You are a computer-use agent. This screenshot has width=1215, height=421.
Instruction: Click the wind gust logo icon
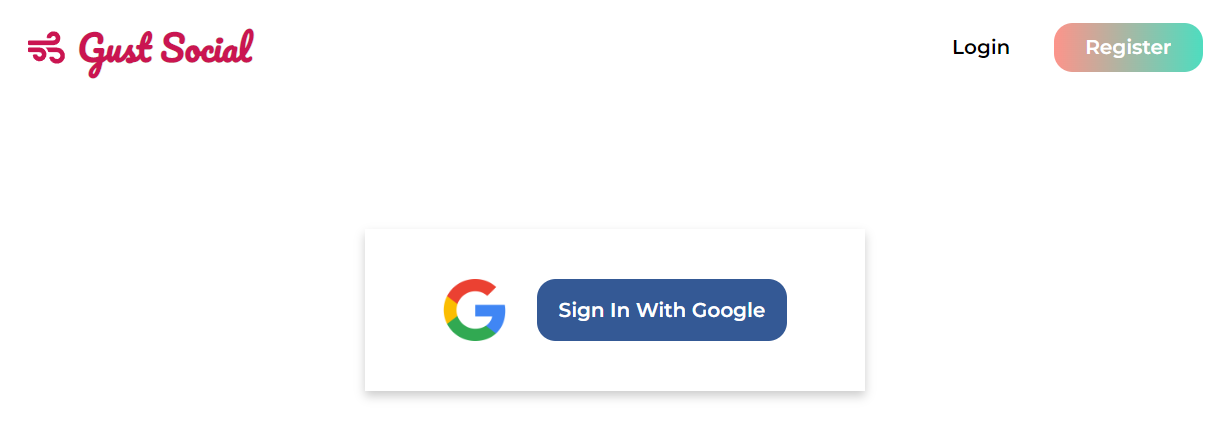[x=46, y=48]
